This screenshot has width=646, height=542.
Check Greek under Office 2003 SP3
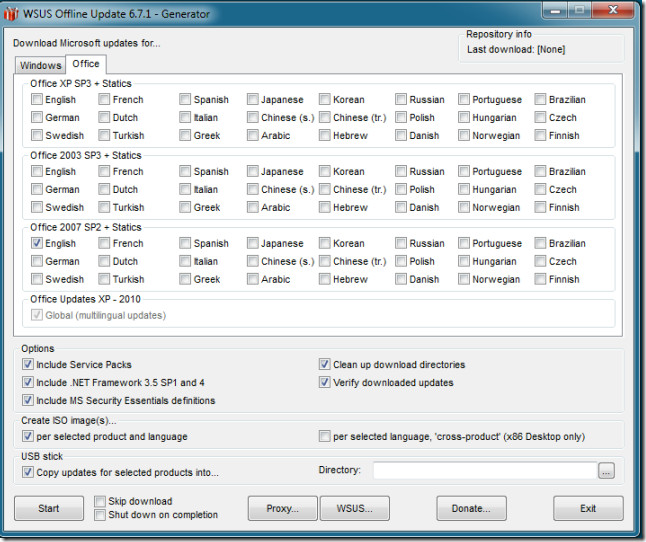tap(185, 207)
